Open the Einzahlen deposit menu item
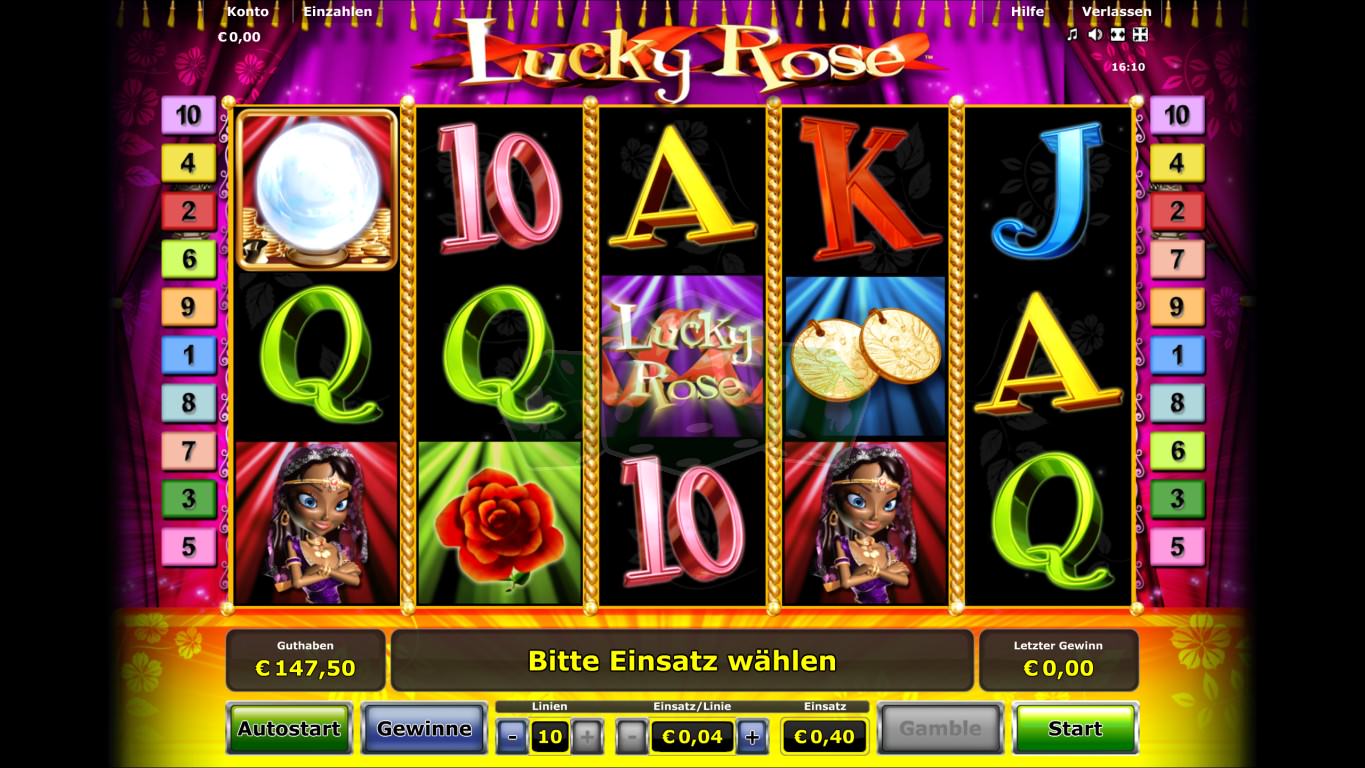The image size is (1365, 768). click(338, 12)
